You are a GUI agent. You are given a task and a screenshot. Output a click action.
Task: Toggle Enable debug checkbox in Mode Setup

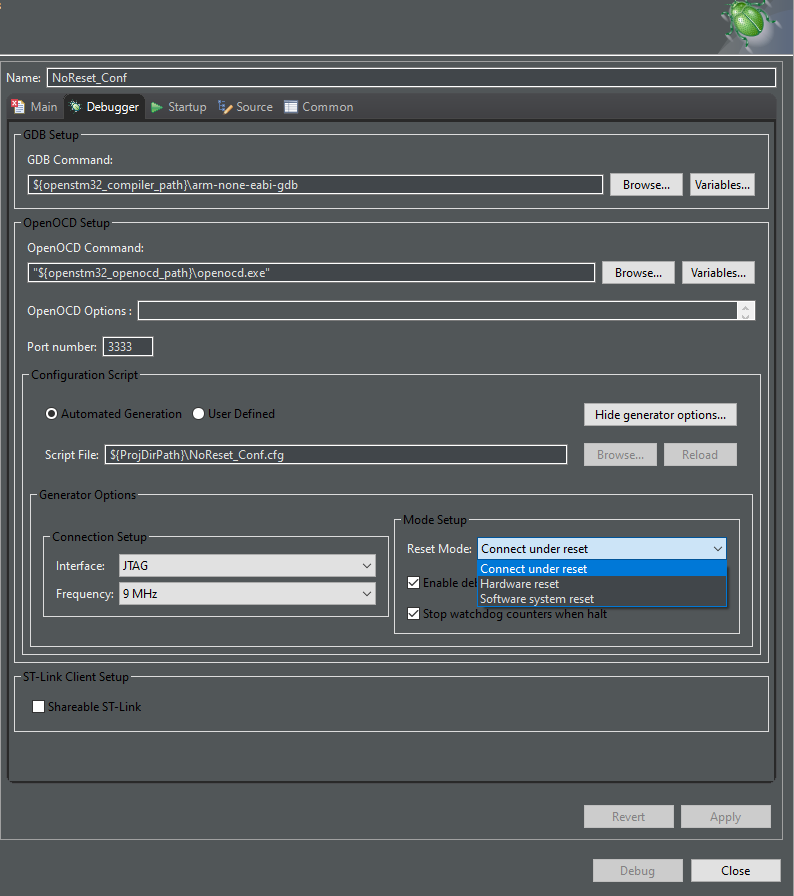coord(414,583)
